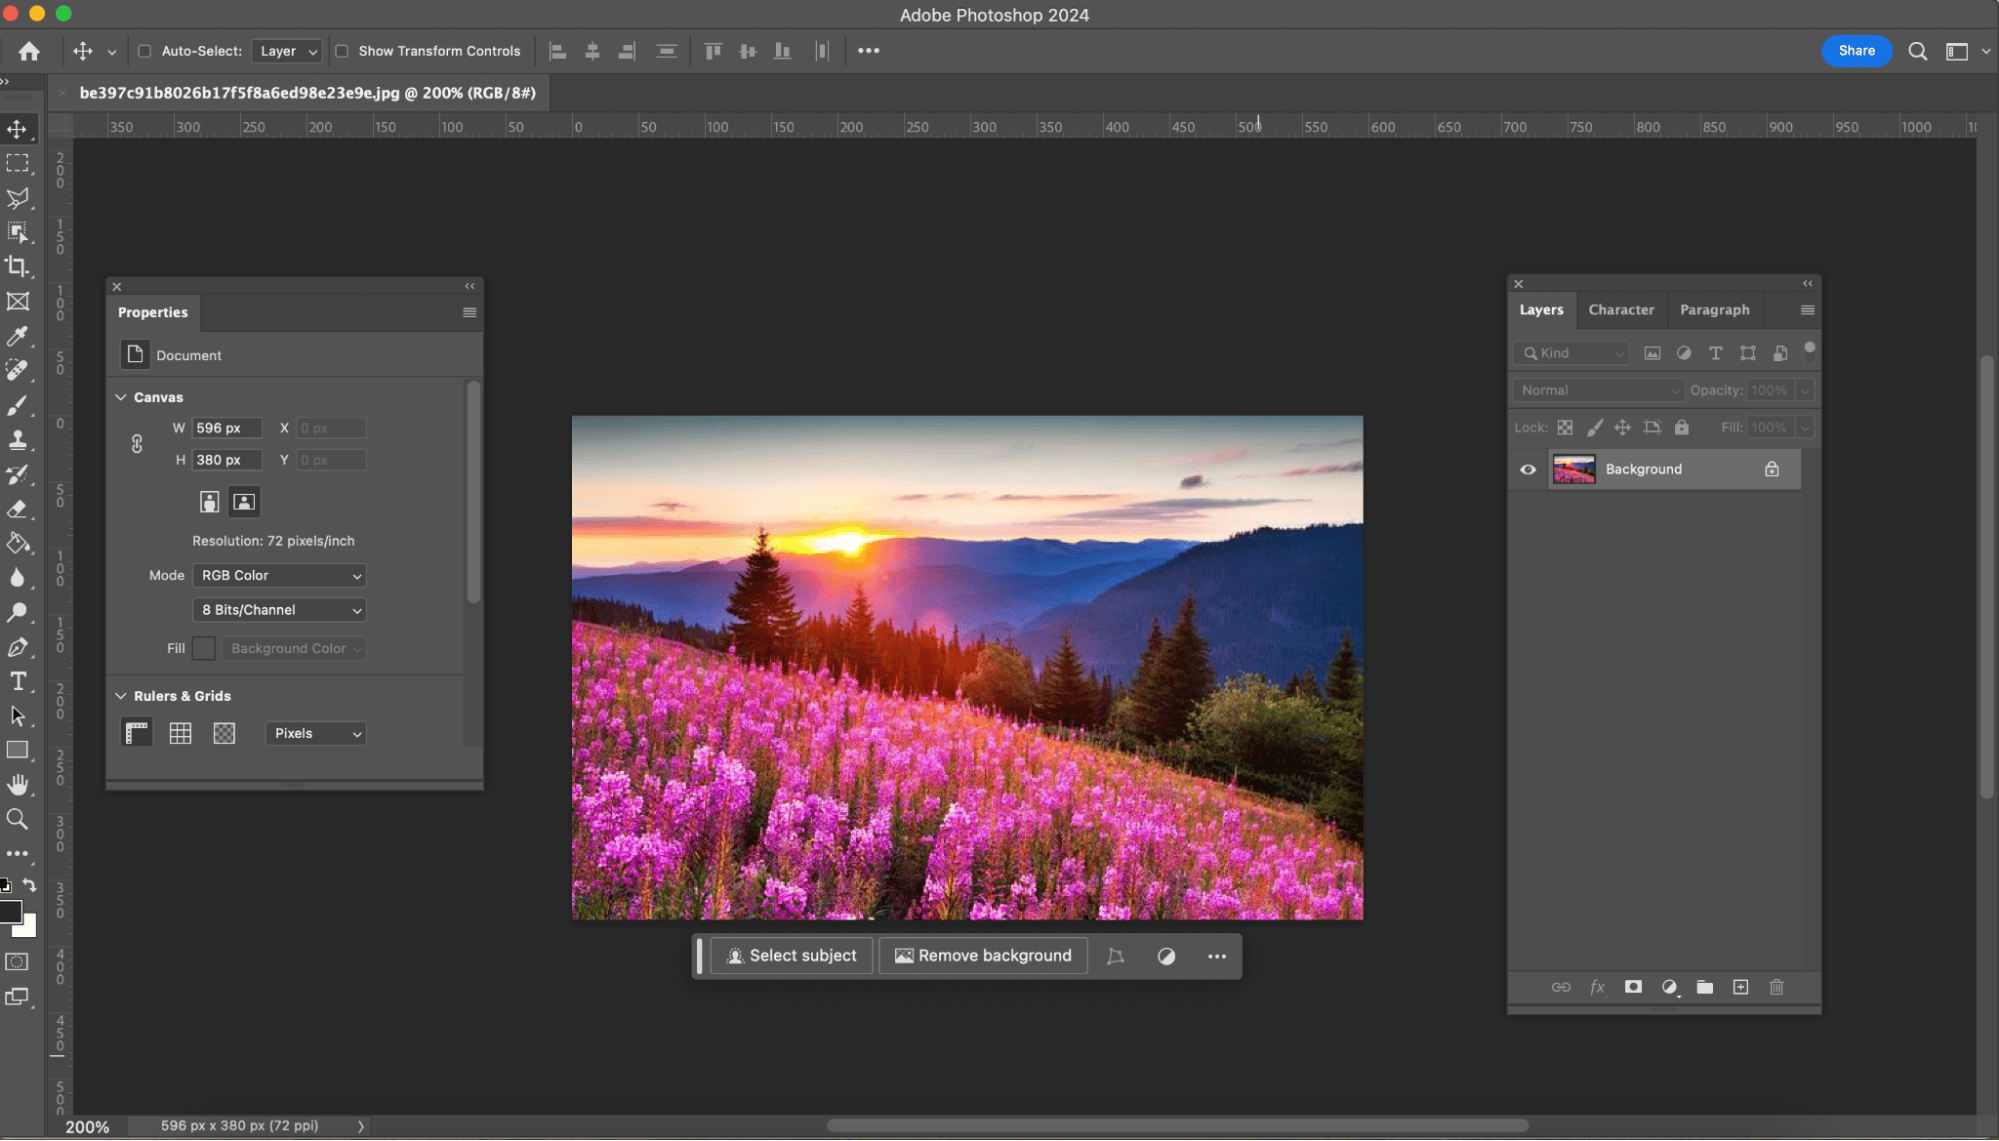Select the Pen tool
Screen dimensions: 1999x1141
pyautogui.click(x=17, y=647)
